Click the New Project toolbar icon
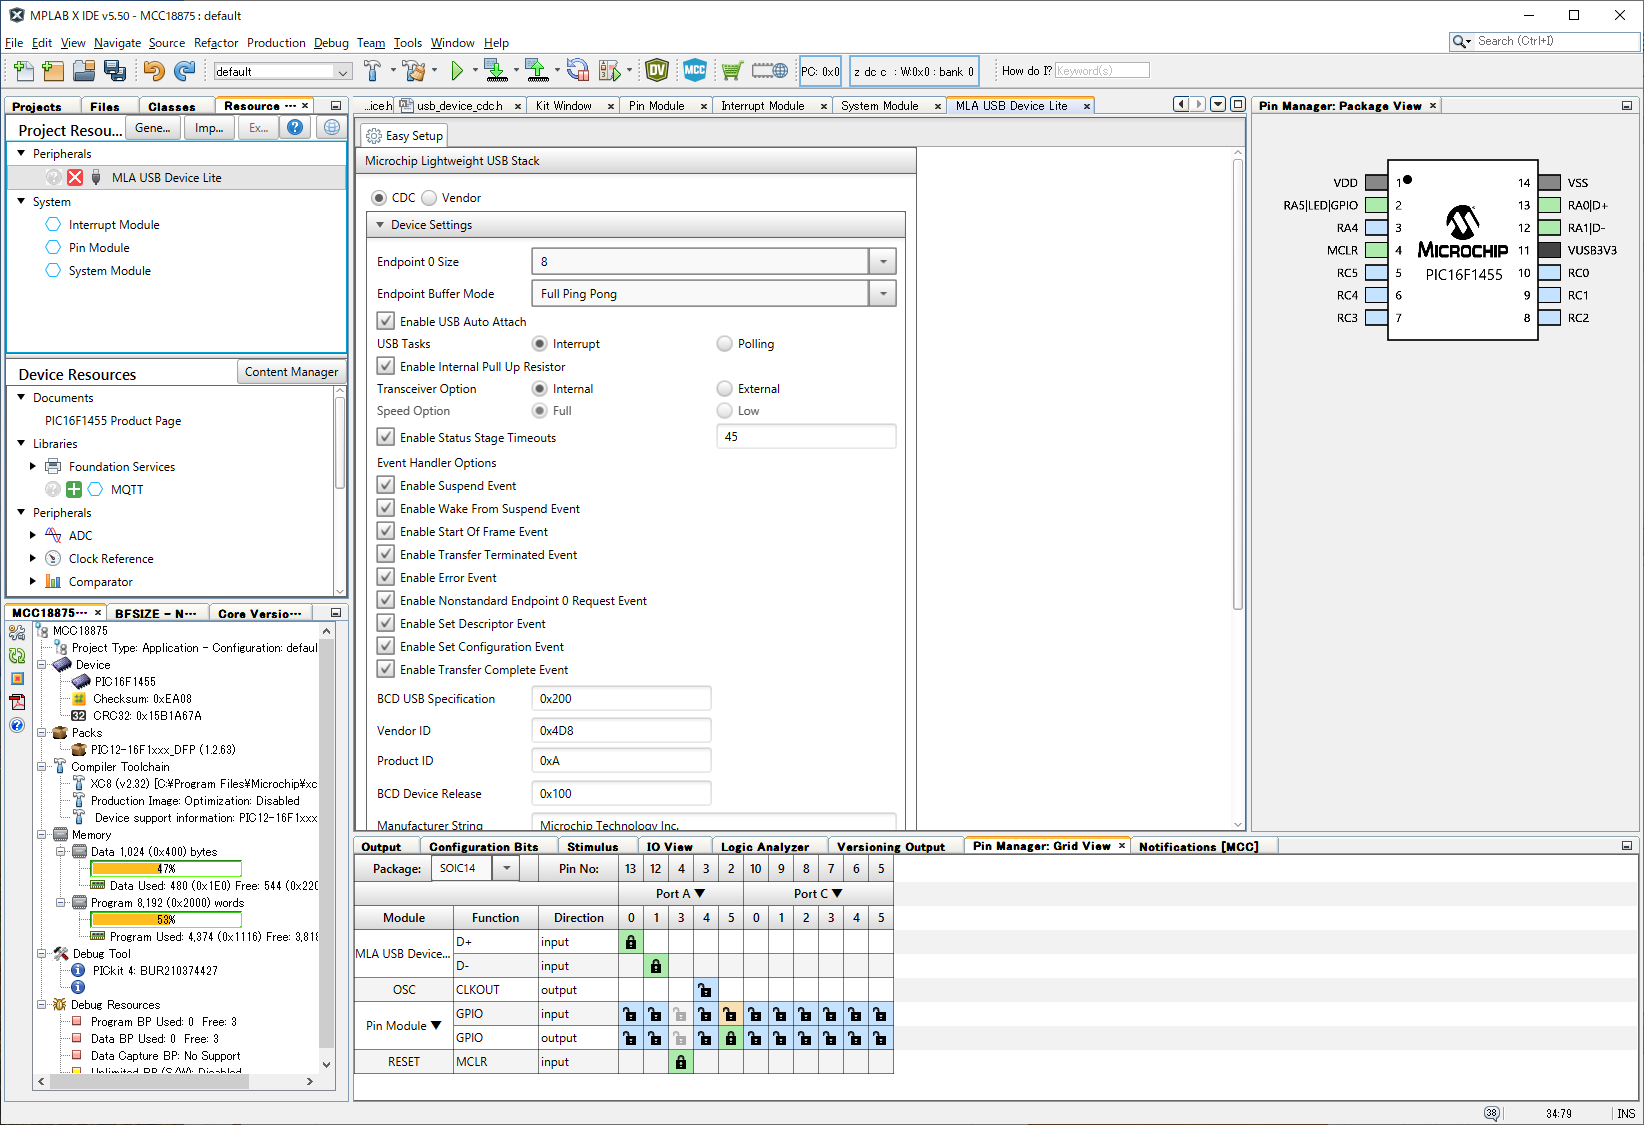 [x=54, y=71]
